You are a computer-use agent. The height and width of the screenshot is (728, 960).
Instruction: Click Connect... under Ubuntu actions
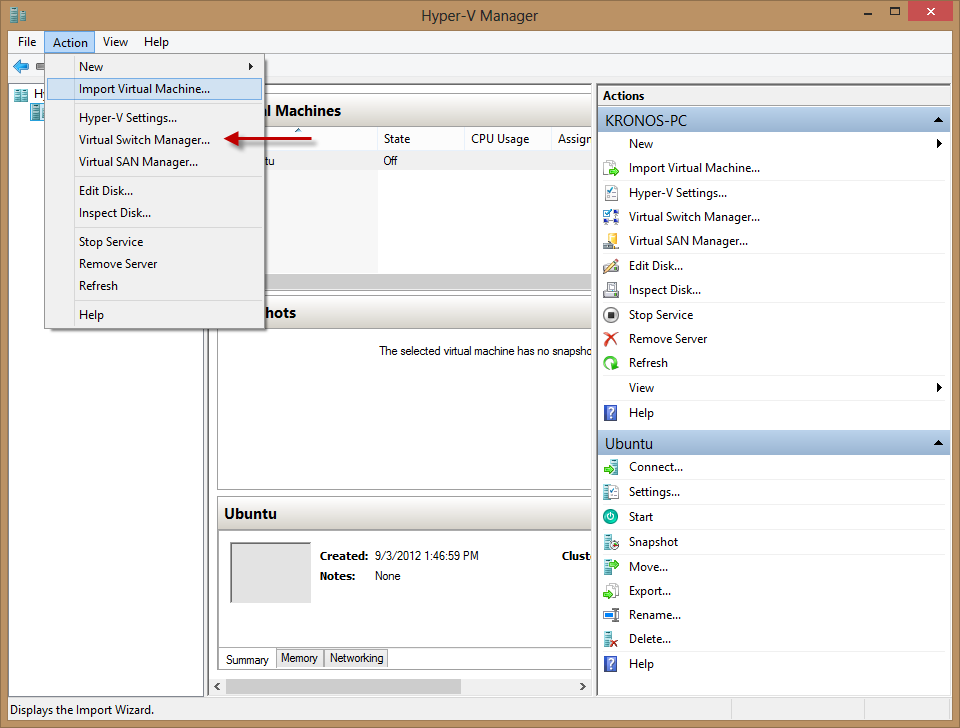(x=655, y=467)
